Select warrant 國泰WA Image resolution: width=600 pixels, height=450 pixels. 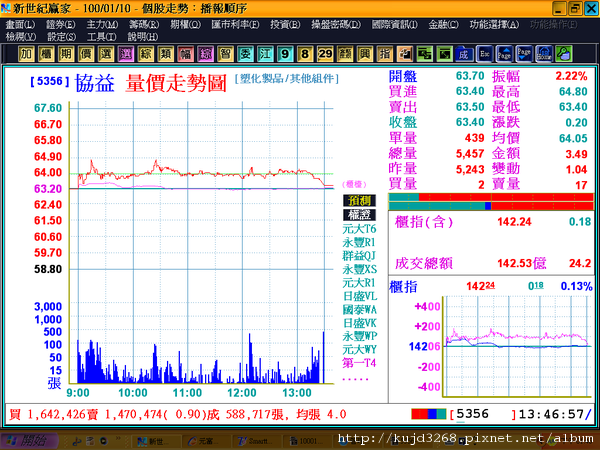click(x=359, y=309)
